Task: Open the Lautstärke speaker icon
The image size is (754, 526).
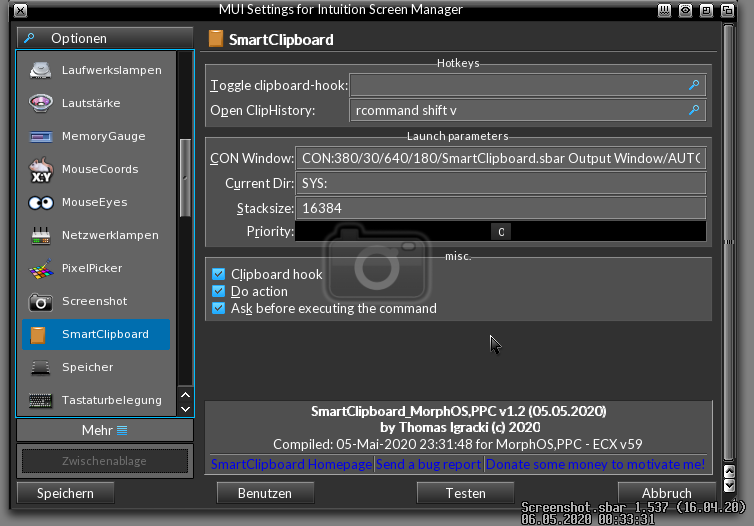Action: (41, 103)
